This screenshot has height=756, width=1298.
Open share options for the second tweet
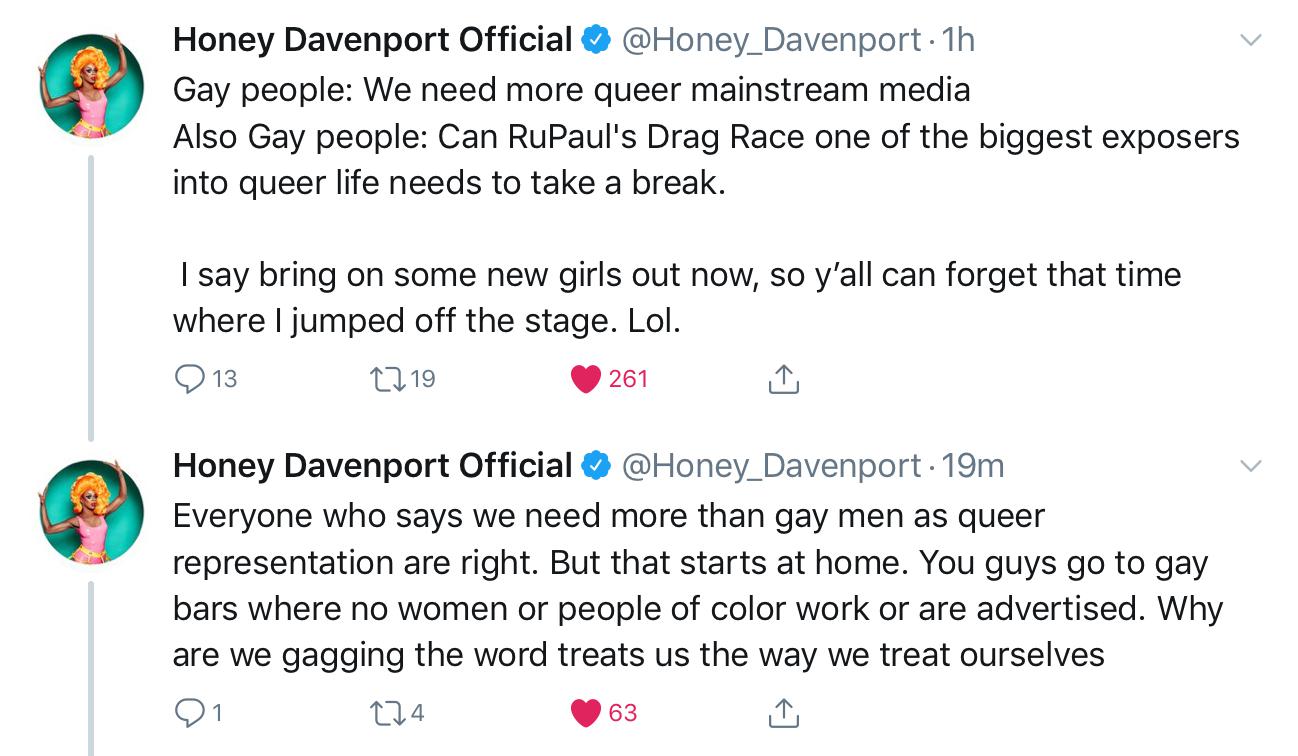click(x=783, y=713)
